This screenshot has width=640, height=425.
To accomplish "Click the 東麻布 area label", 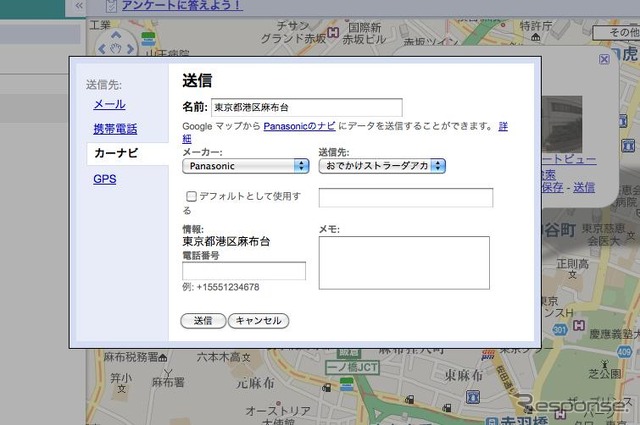I will tap(464, 375).
